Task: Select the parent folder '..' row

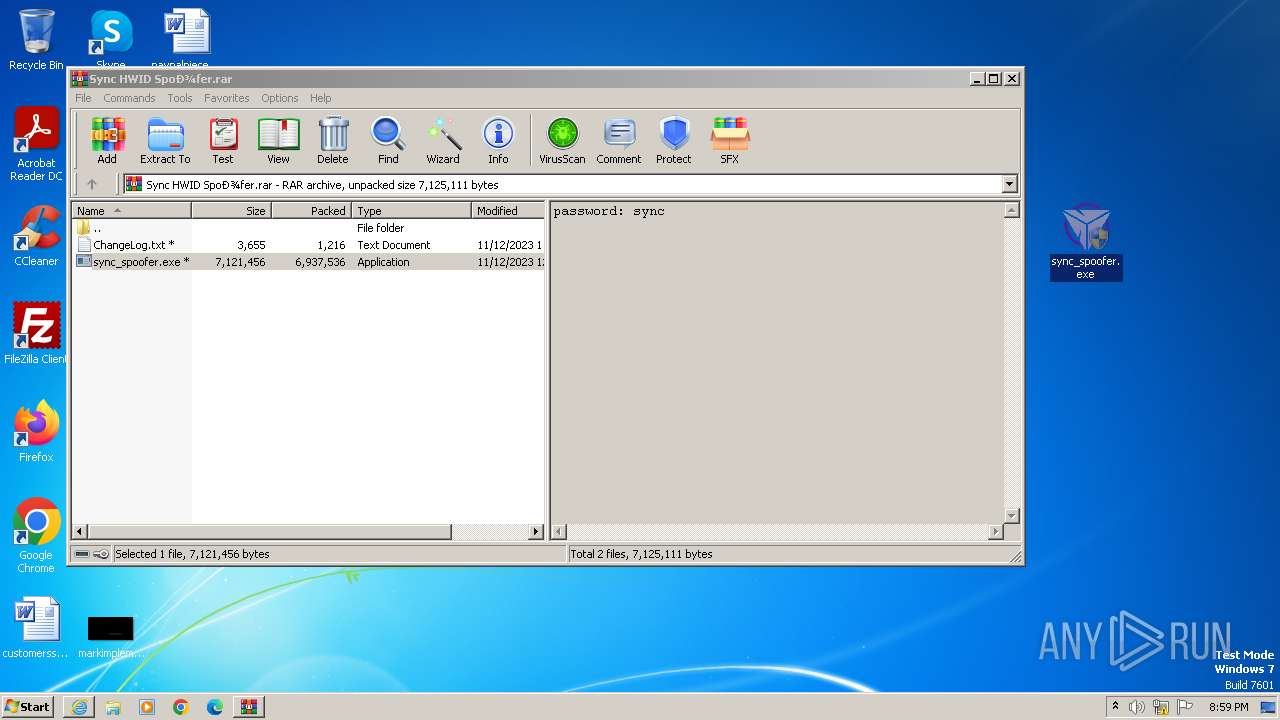Action: pos(309,228)
